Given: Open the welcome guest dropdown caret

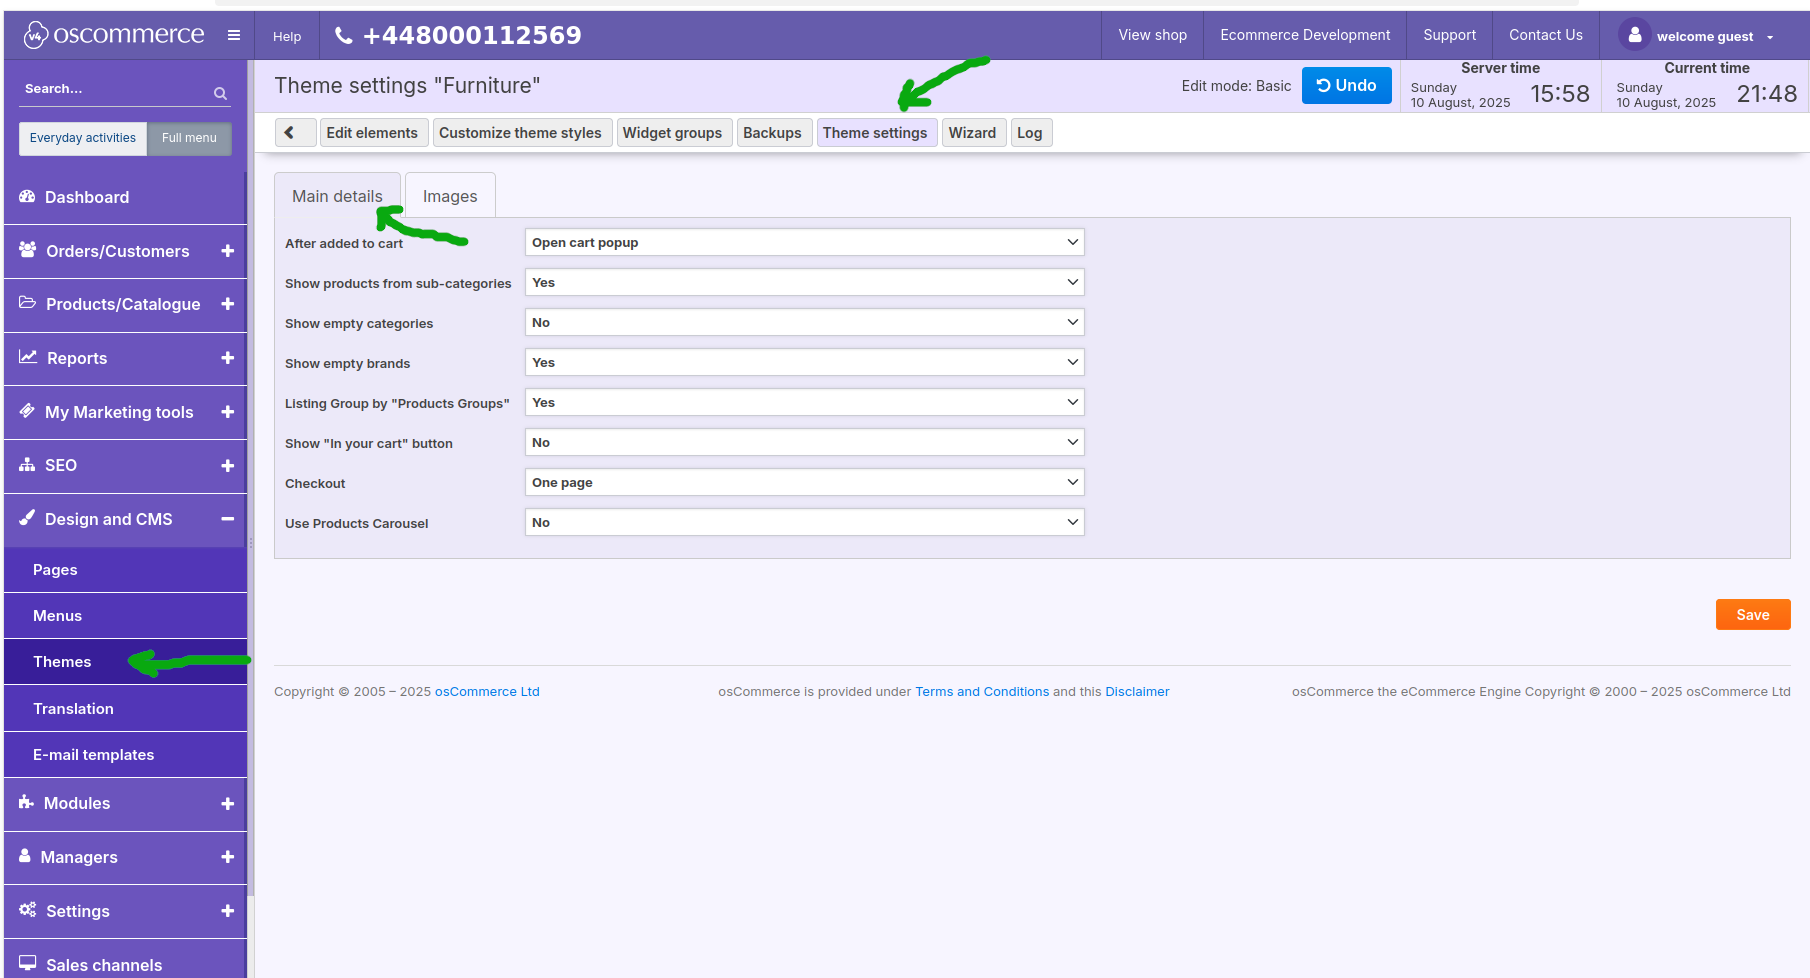Looking at the screenshot, I should [1770, 38].
